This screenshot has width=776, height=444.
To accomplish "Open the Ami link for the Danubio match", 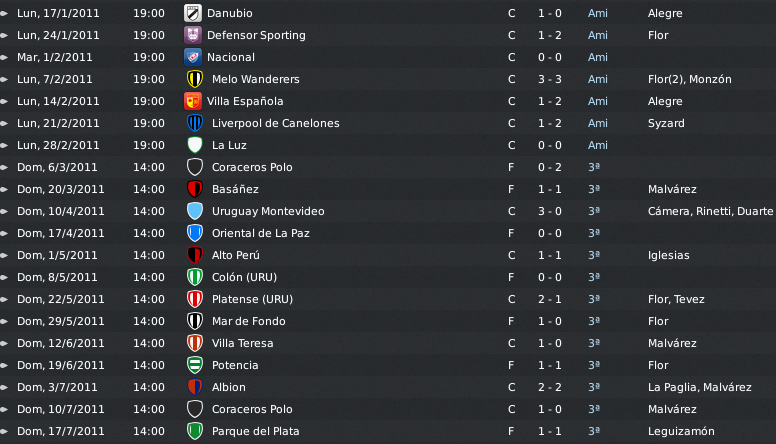I will tap(597, 13).
